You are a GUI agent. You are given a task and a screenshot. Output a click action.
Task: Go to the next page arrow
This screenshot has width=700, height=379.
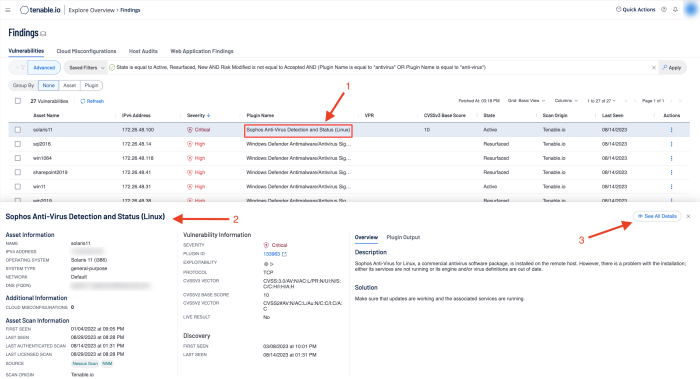[671, 101]
